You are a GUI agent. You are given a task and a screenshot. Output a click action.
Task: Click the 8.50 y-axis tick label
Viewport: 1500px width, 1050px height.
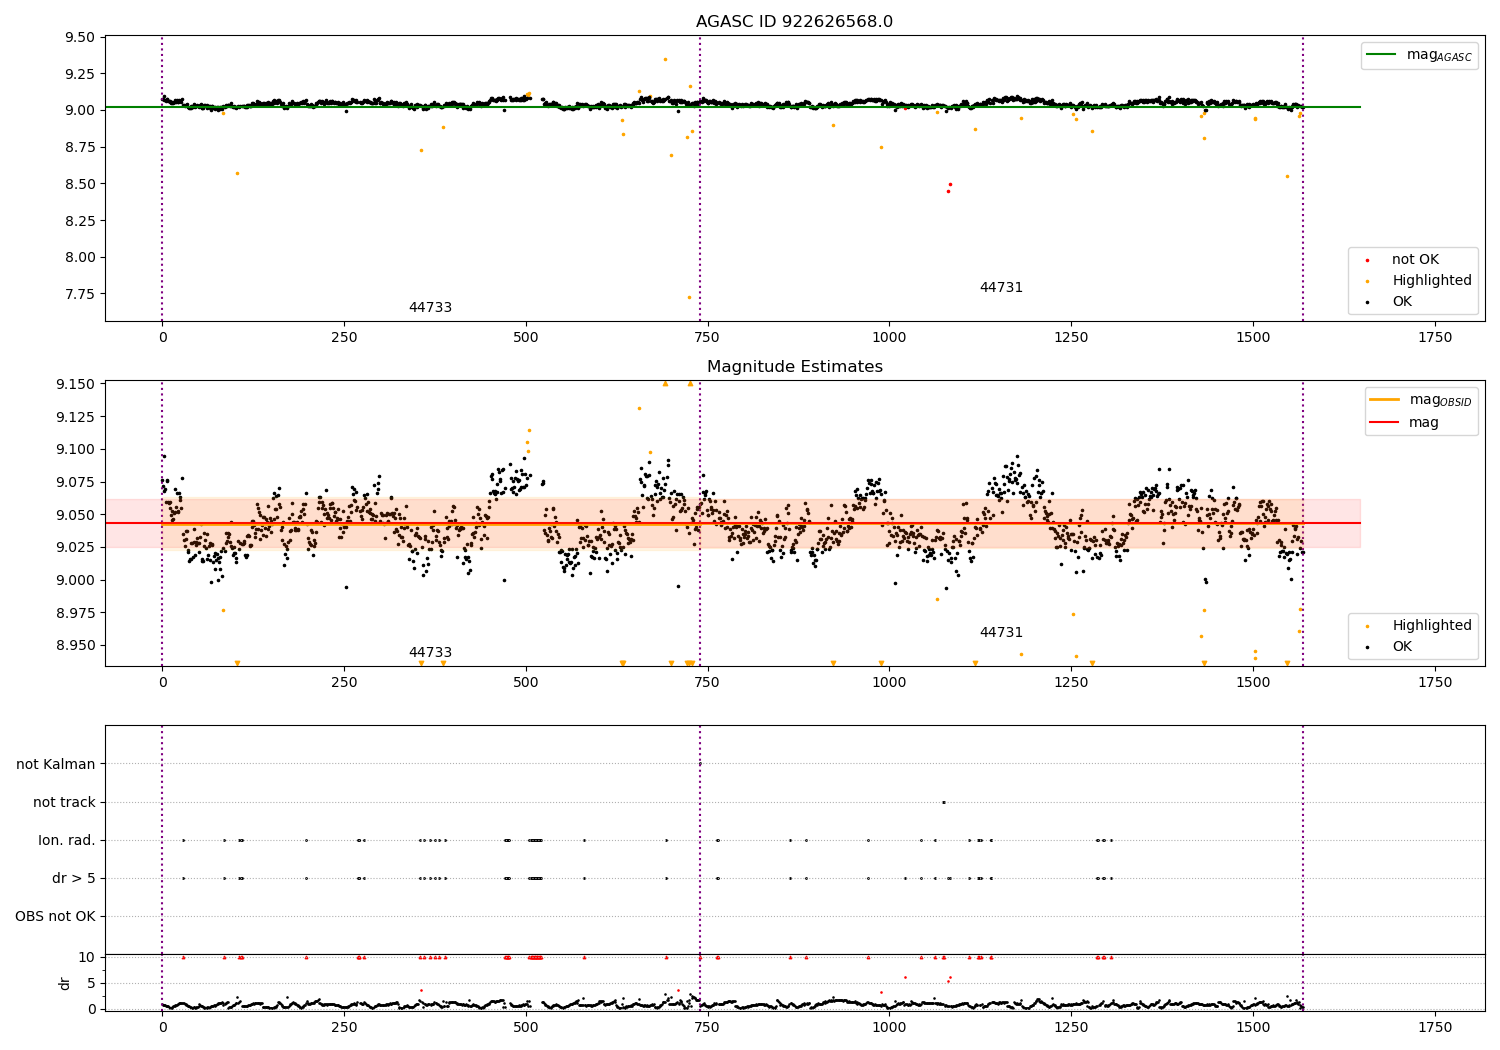[x=79, y=184]
